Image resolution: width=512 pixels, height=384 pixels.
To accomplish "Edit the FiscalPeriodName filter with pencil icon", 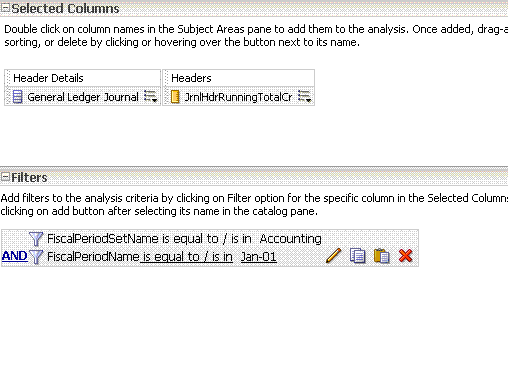I will (x=333, y=256).
